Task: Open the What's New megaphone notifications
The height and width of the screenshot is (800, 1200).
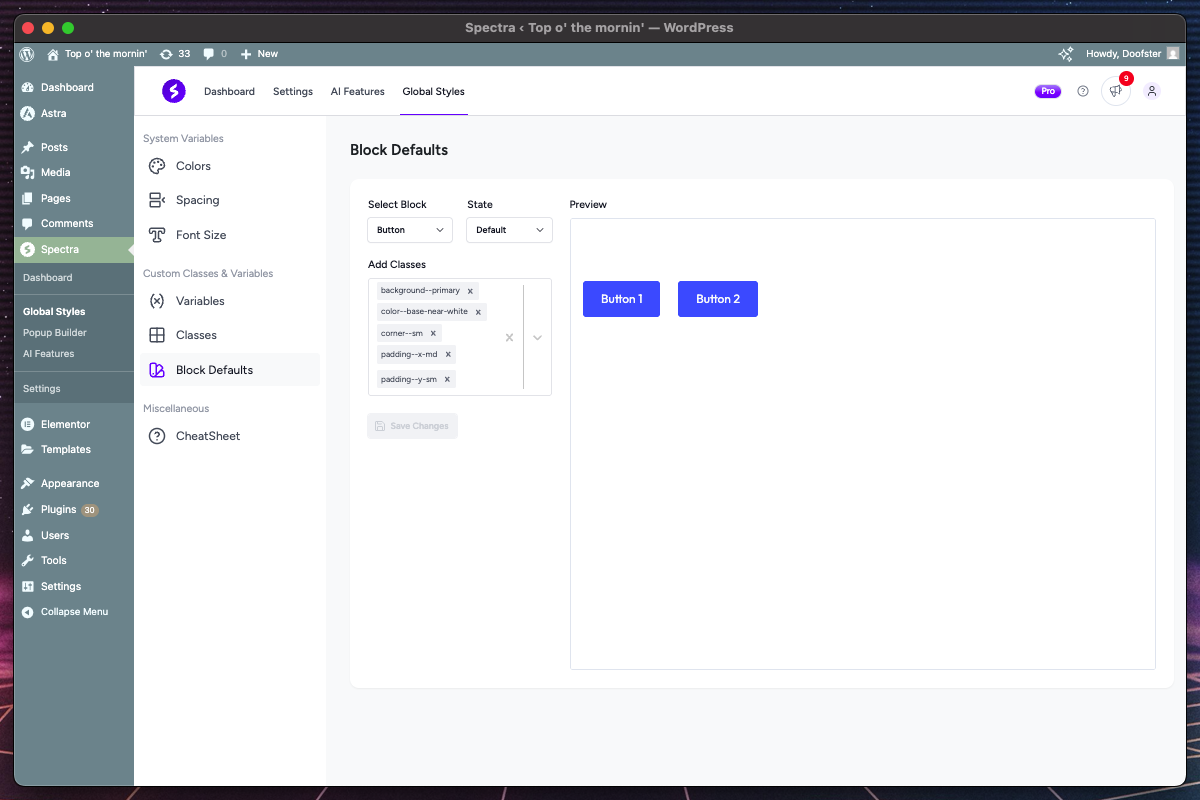Action: click(x=1116, y=91)
